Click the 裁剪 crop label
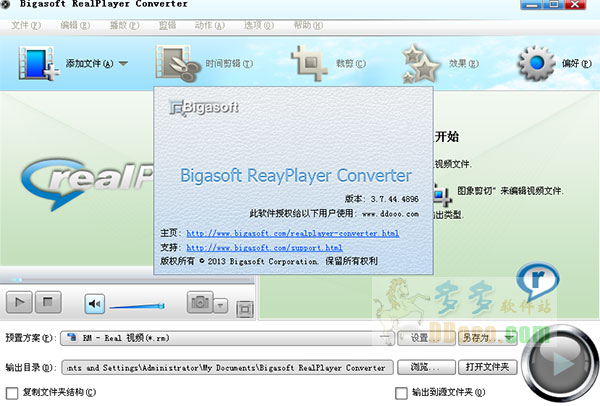600x406 pixels. (x=351, y=64)
